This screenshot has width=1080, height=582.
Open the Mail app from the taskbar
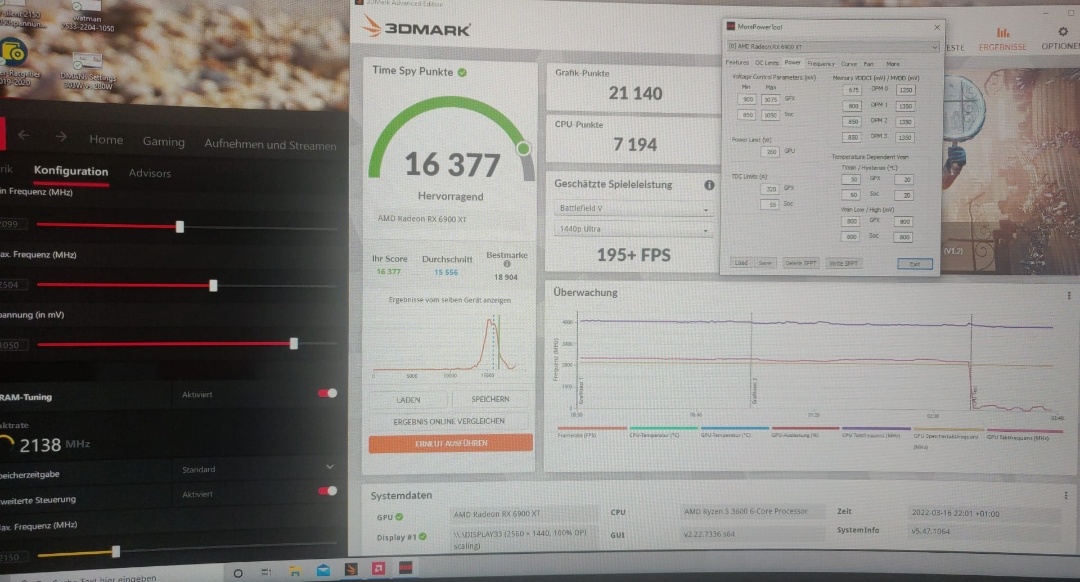323,570
